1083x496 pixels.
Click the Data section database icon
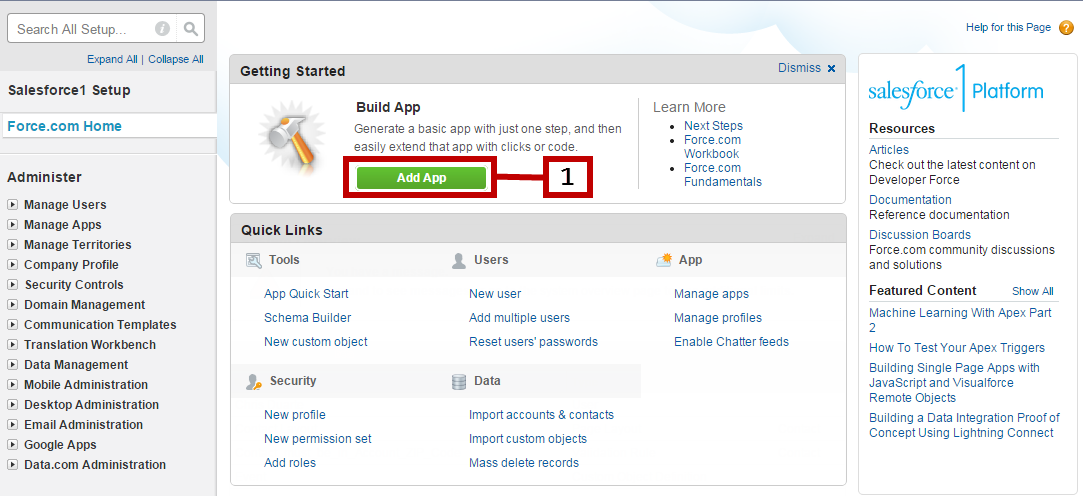coord(459,381)
